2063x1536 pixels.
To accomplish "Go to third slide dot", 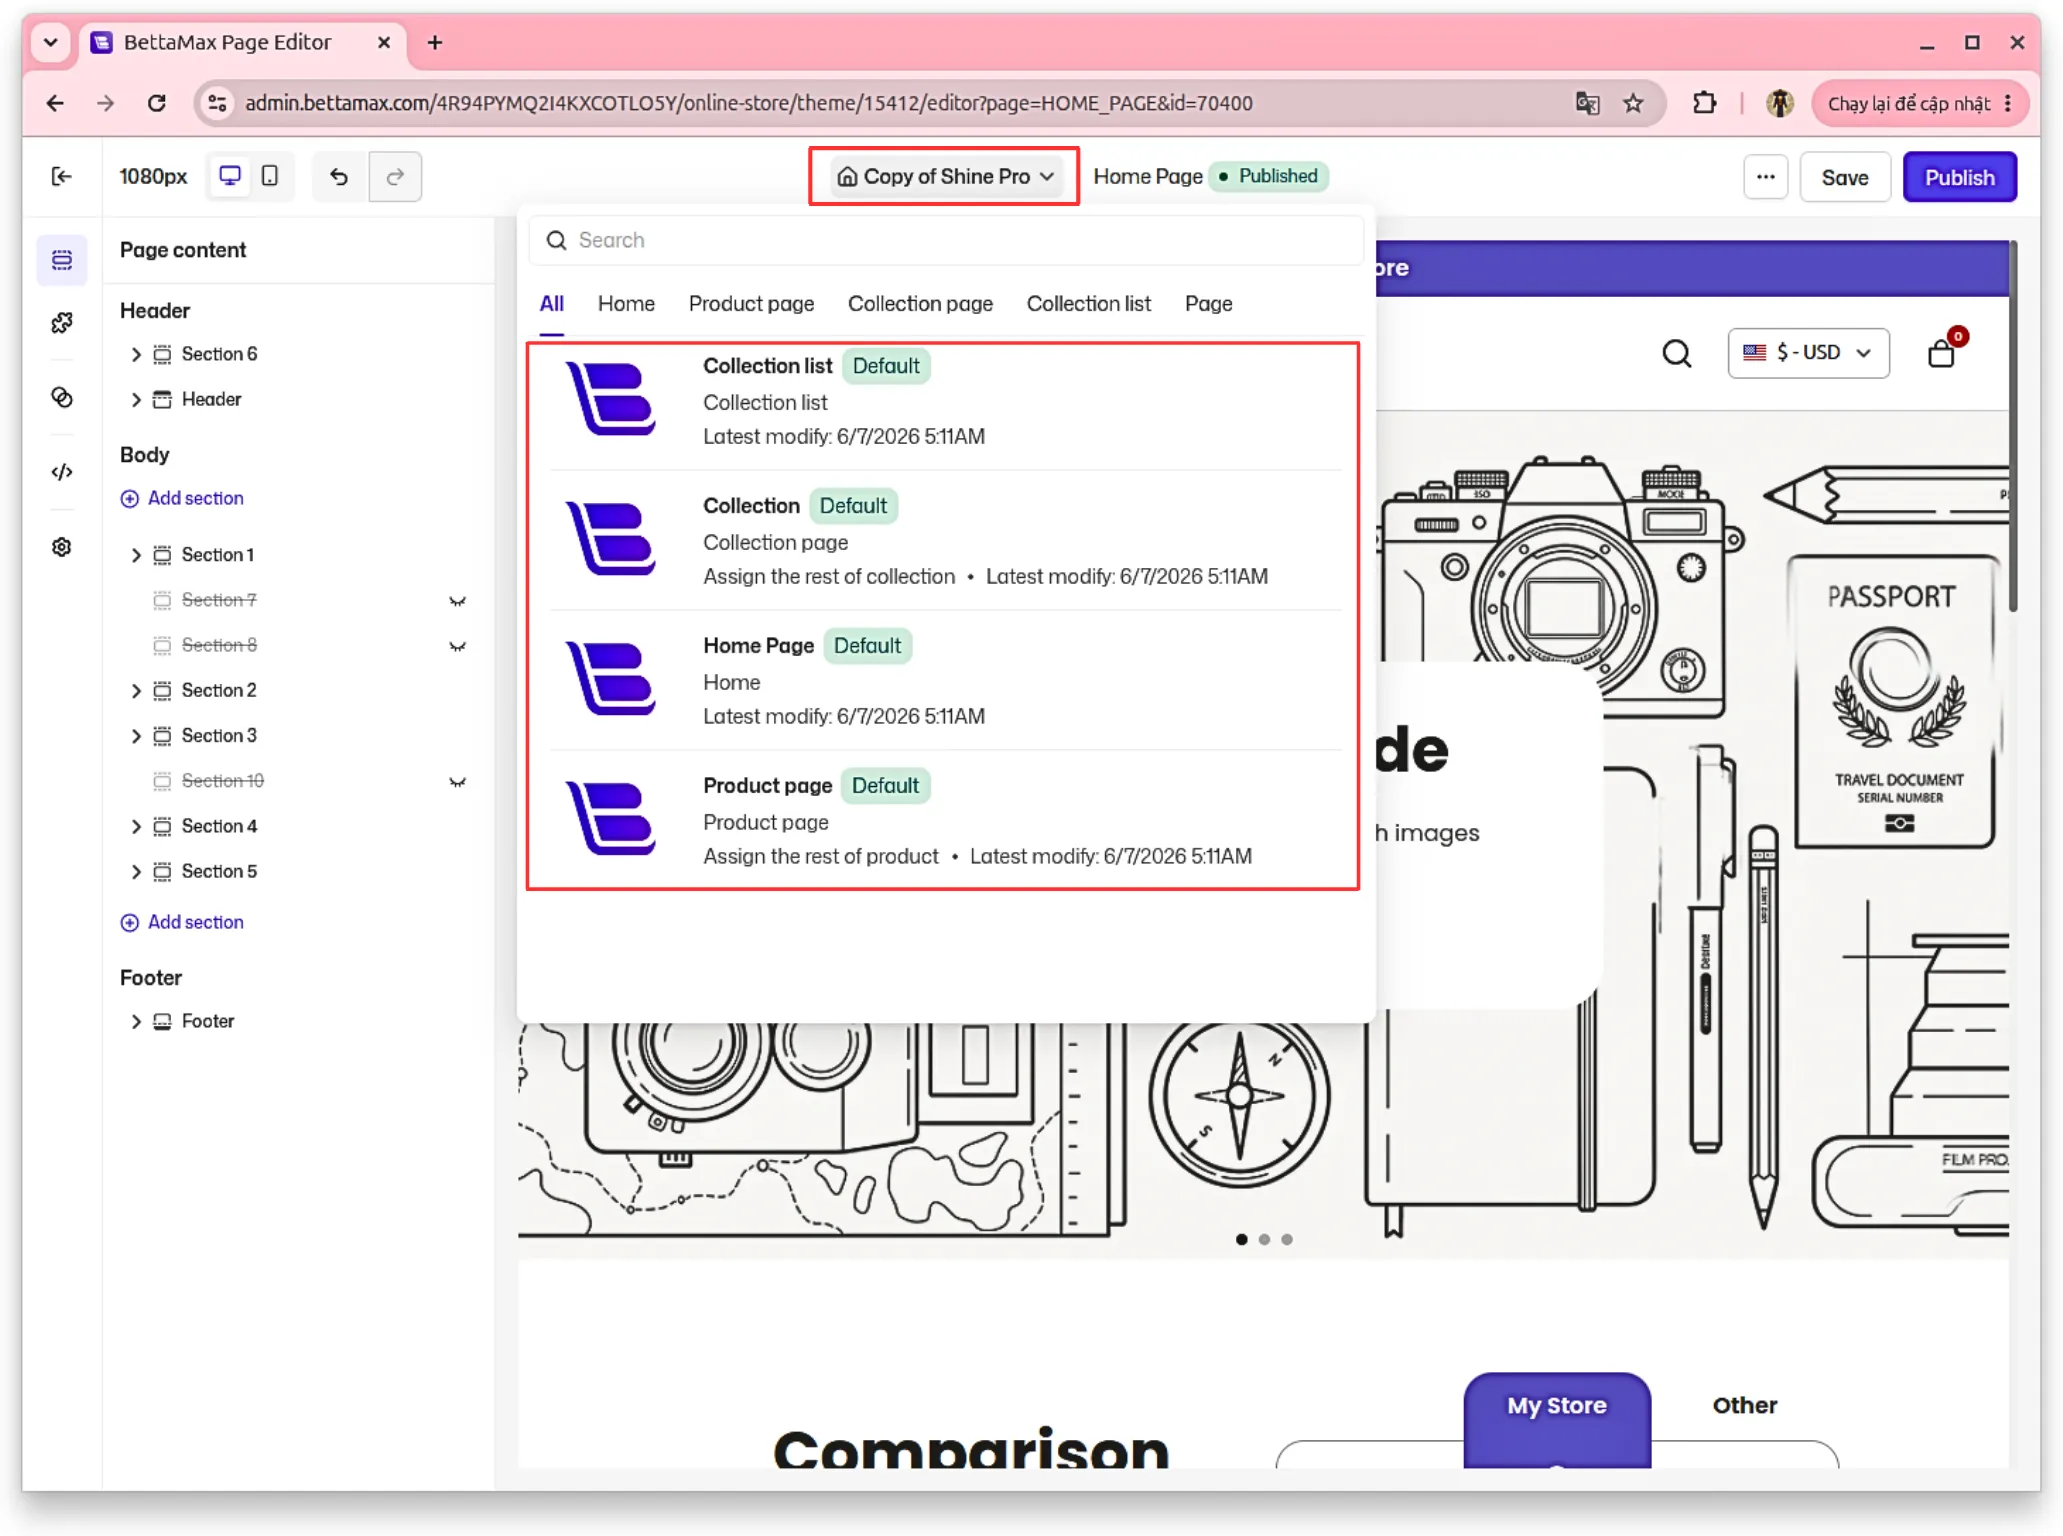I will click(1287, 1240).
